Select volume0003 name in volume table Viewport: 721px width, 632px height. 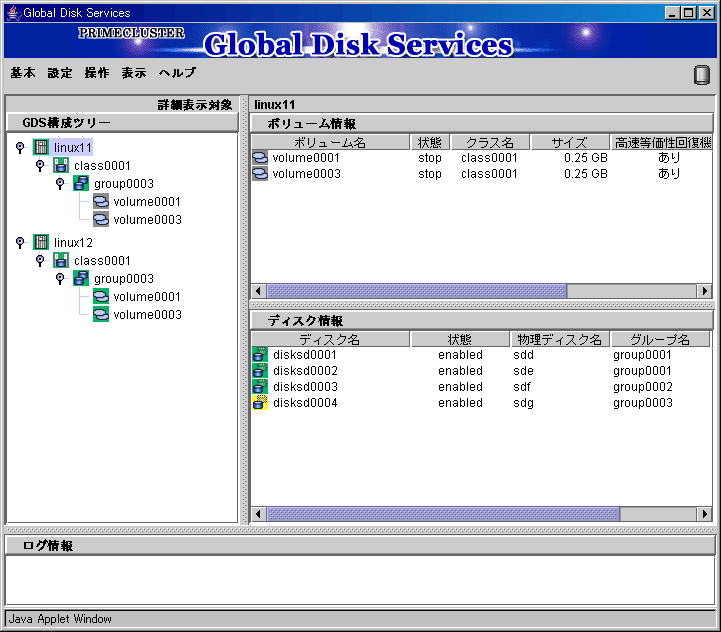coord(306,174)
